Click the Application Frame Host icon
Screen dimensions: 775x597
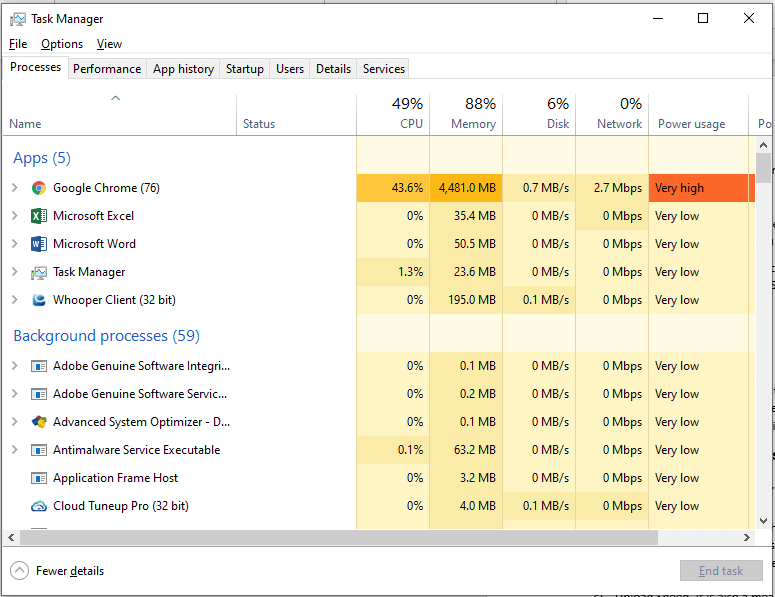click(x=39, y=478)
